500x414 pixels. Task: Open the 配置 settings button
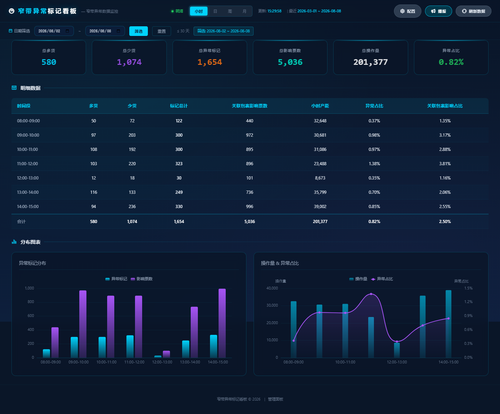[408, 11]
